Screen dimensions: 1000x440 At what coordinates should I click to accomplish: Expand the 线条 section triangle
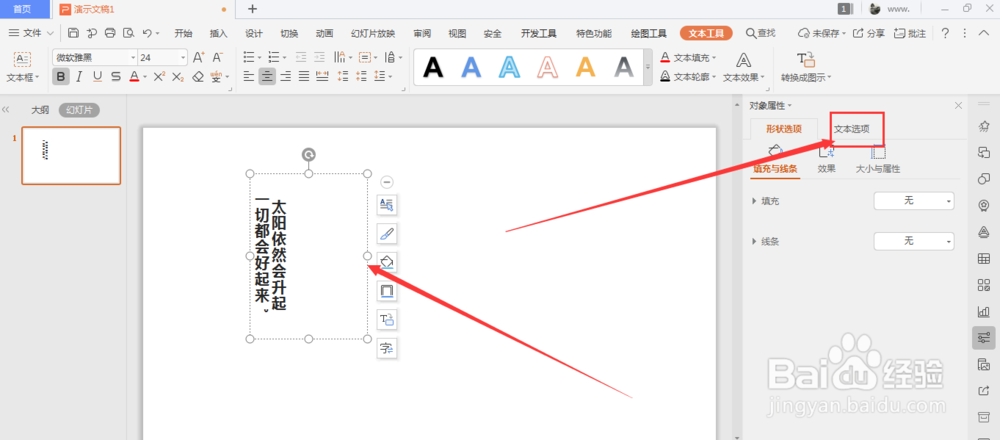point(755,242)
